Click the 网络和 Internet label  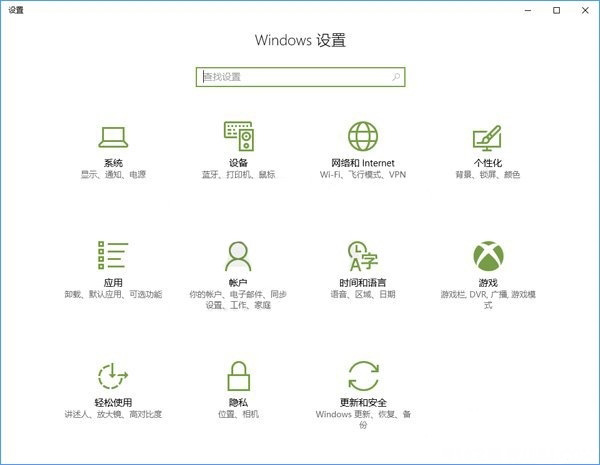363,163
